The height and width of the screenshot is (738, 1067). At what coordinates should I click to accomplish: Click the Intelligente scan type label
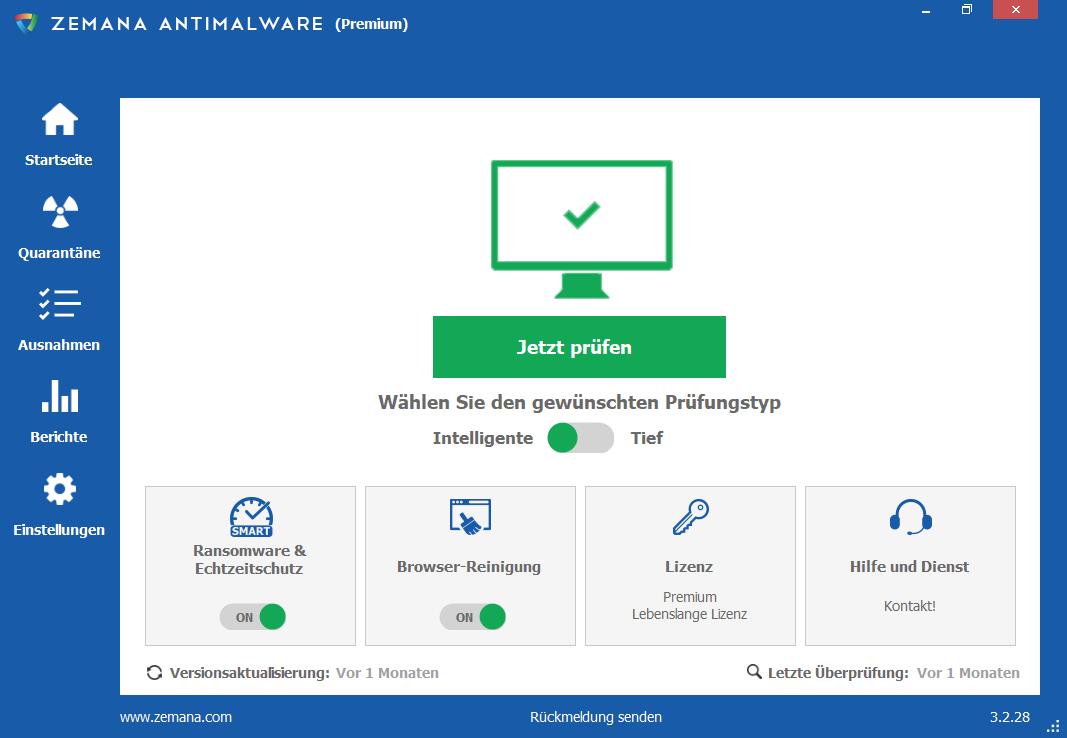483,438
